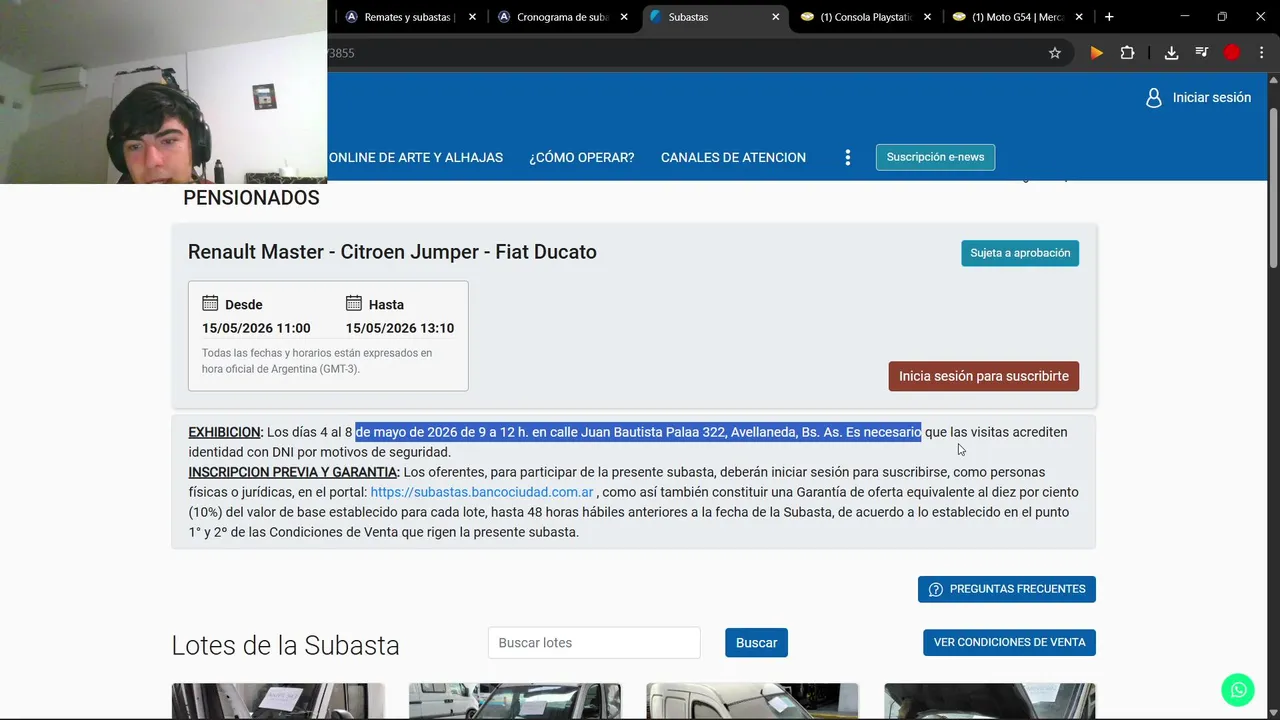Switch to the Cronograma de subastas tab
Screen dimensions: 1280x720
pyautogui.click(x=562, y=17)
